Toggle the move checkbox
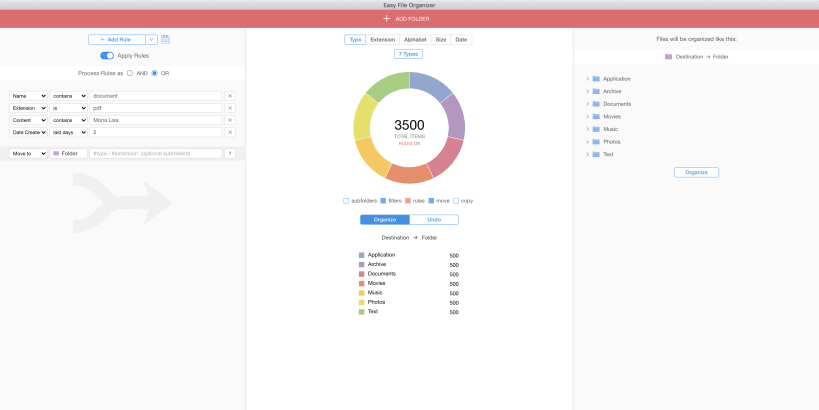 tap(431, 201)
